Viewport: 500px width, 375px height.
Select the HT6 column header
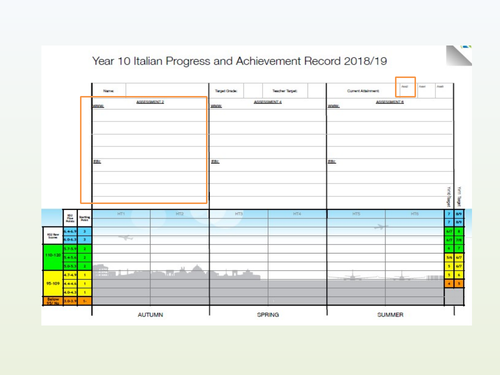pos(415,214)
